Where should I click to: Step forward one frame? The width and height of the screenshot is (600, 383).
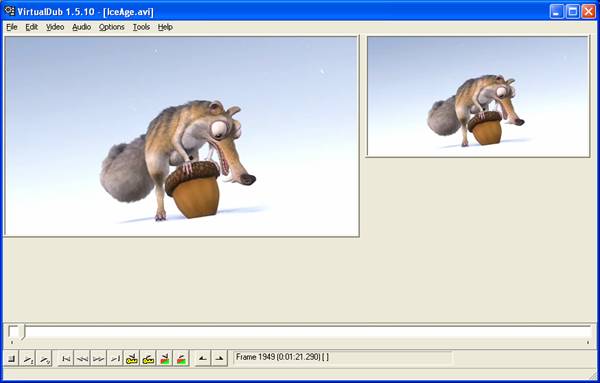tap(99, 359)
